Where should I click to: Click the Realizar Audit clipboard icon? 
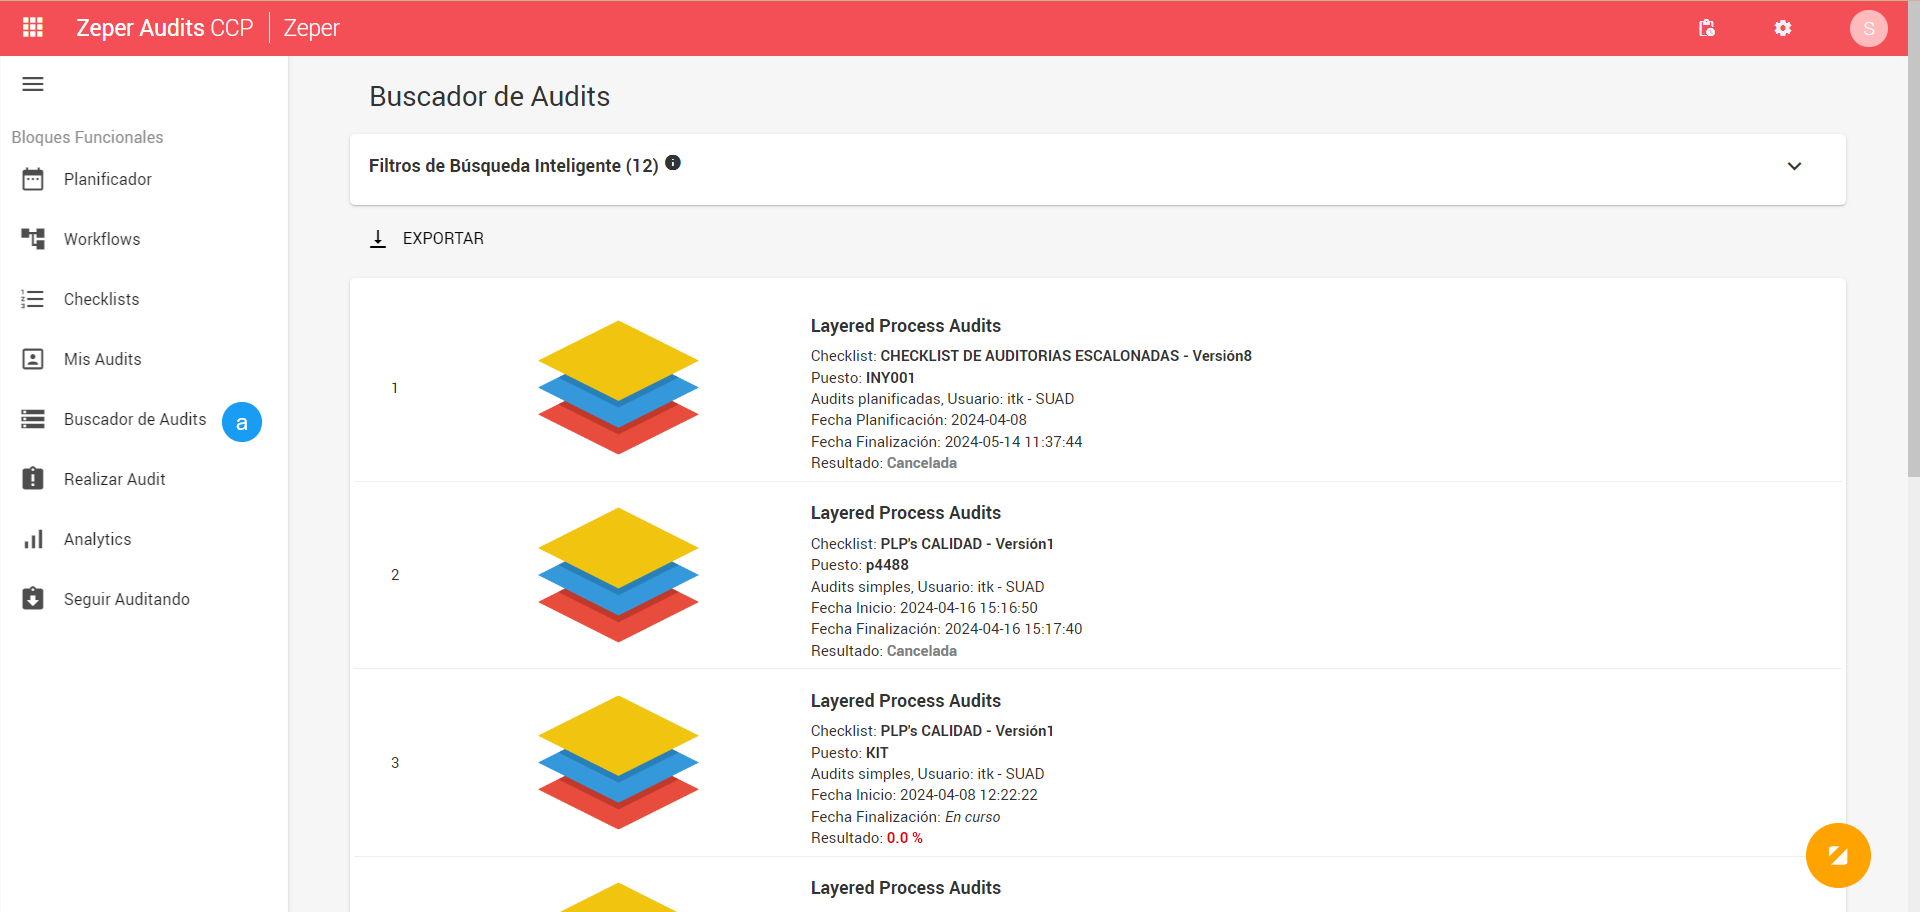(33, 478)
